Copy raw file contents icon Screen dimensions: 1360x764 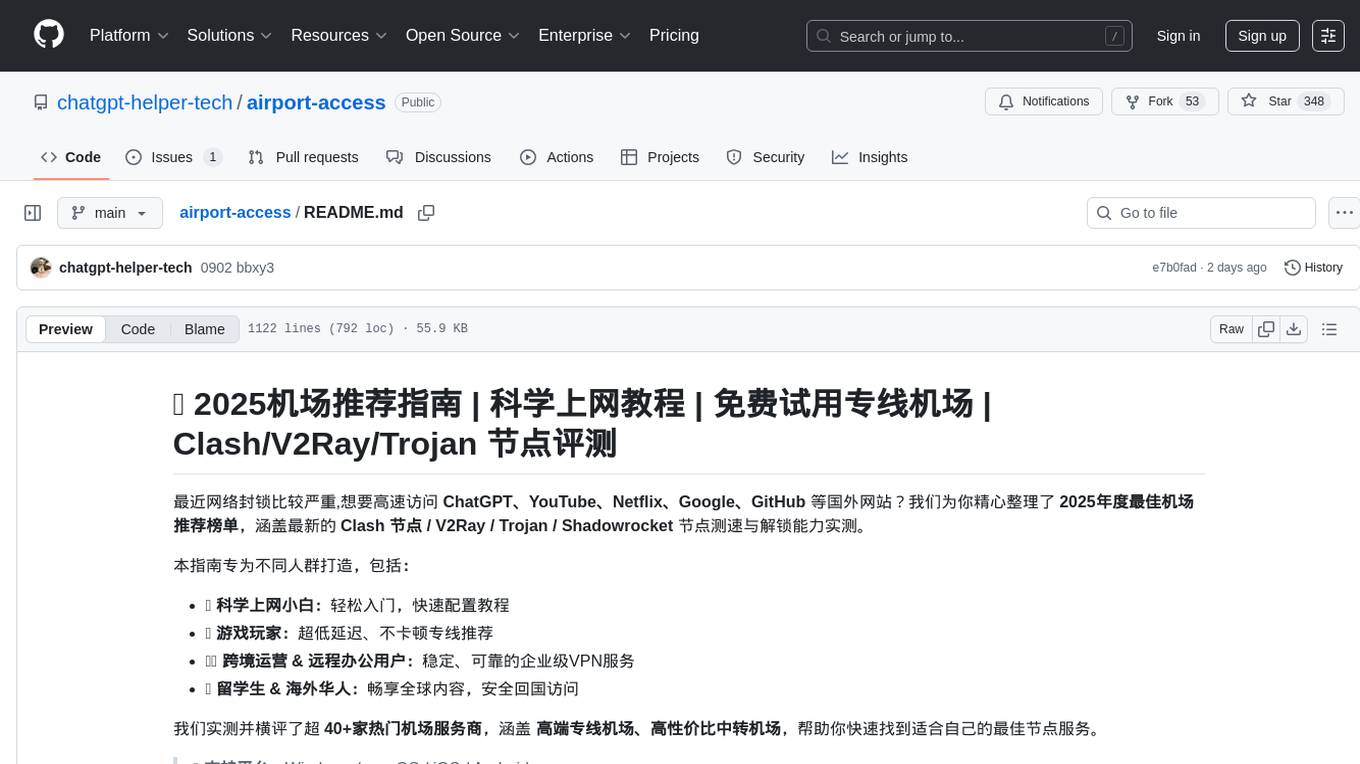click(1266, 329)
